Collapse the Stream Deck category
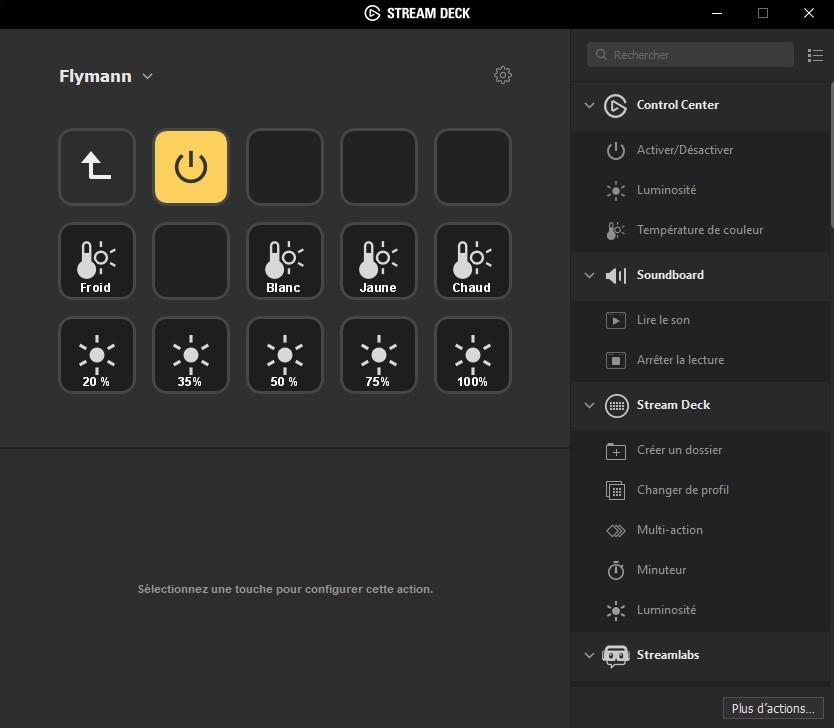 pos(589,405)
